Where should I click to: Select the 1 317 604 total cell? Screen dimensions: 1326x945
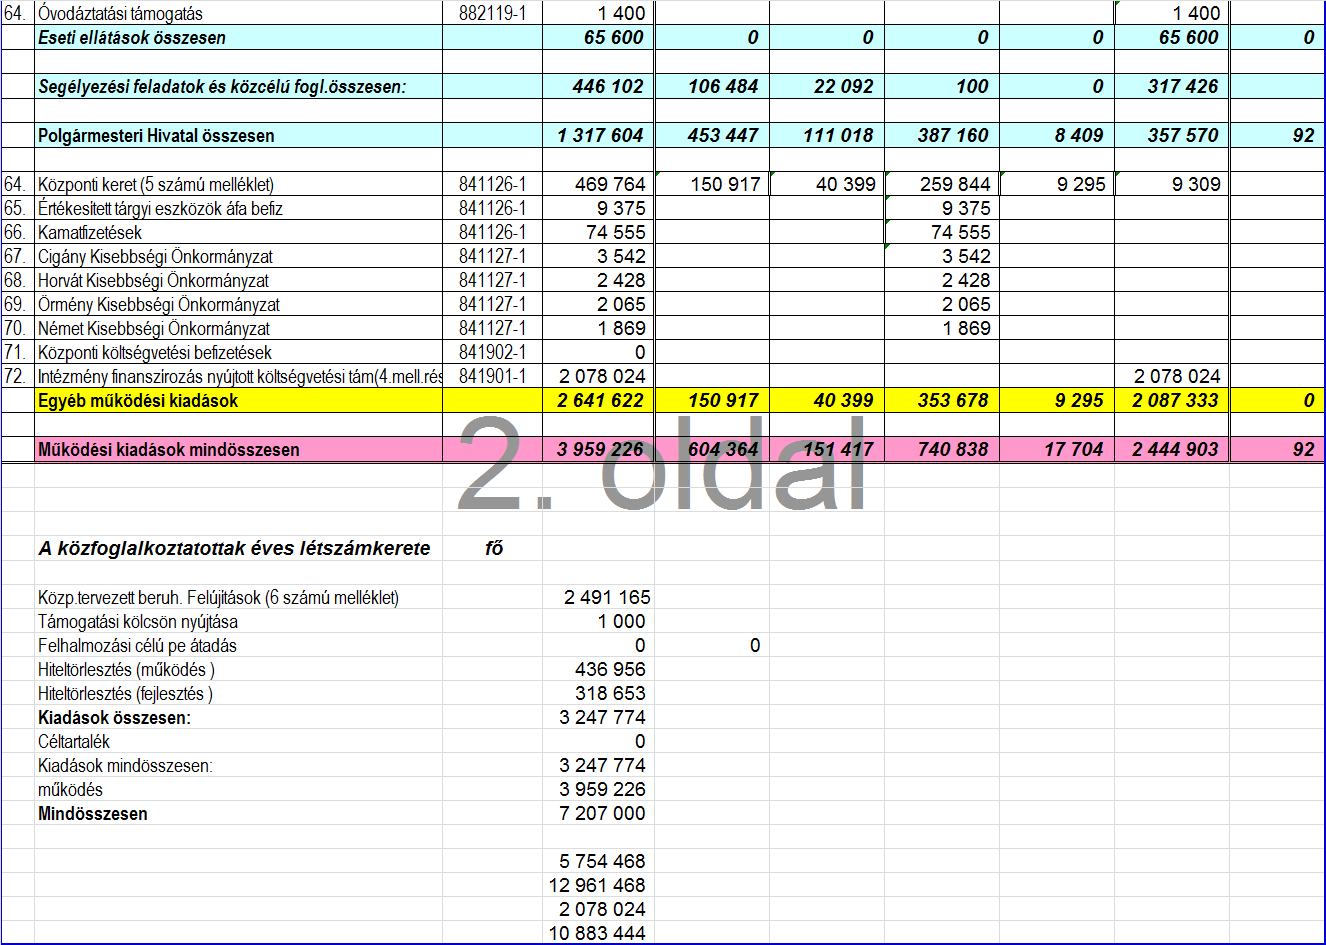tap(600, 135)
